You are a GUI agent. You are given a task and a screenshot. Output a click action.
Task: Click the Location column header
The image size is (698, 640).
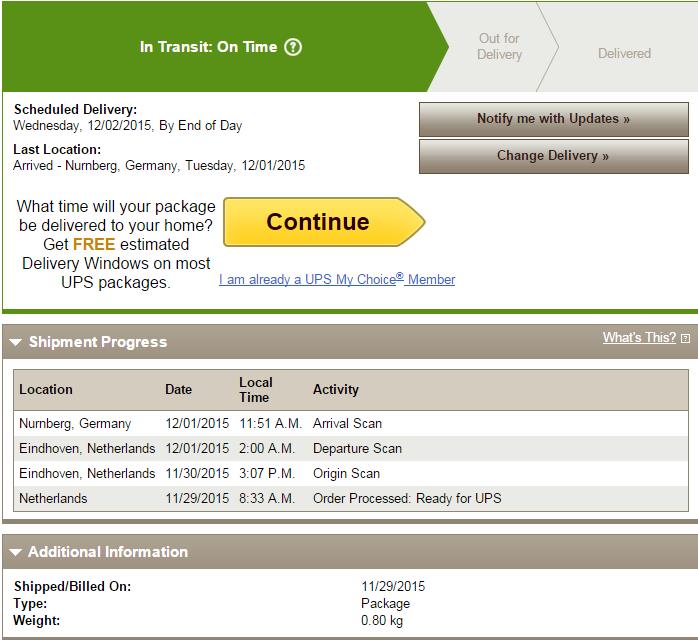(46, 389)
